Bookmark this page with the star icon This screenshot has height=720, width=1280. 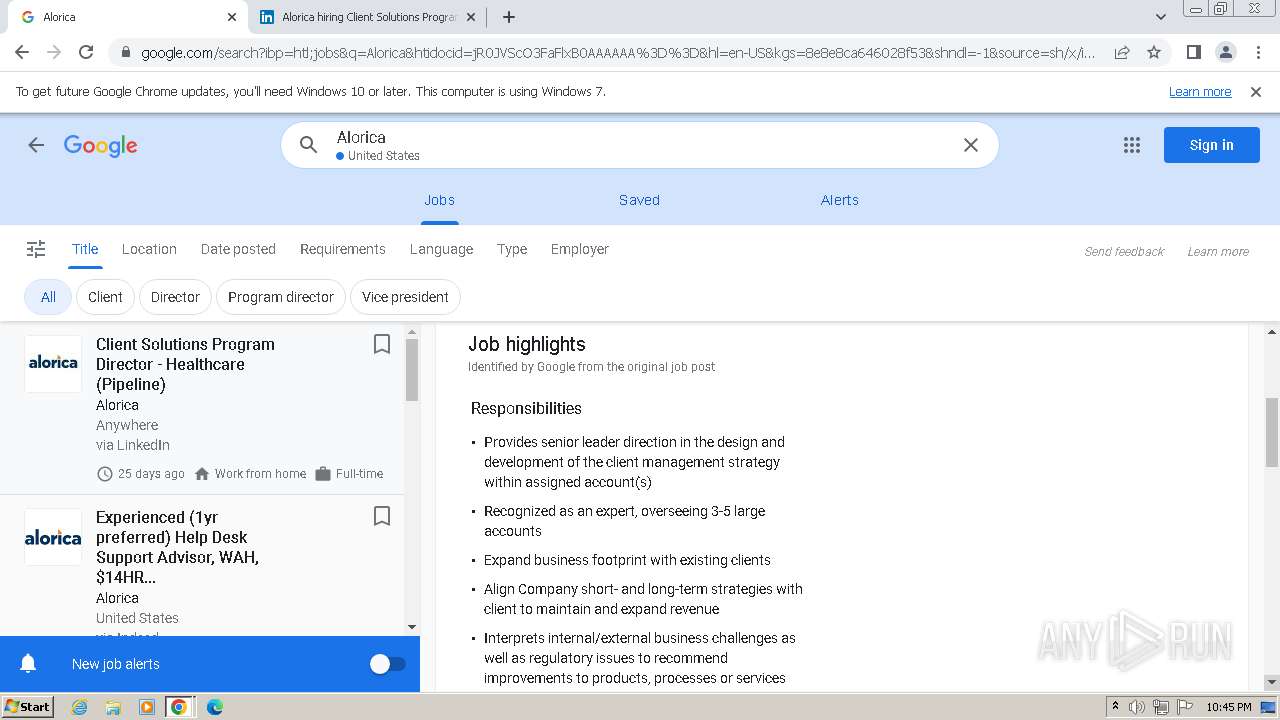pyautogui.click(x=1154, y=52)
